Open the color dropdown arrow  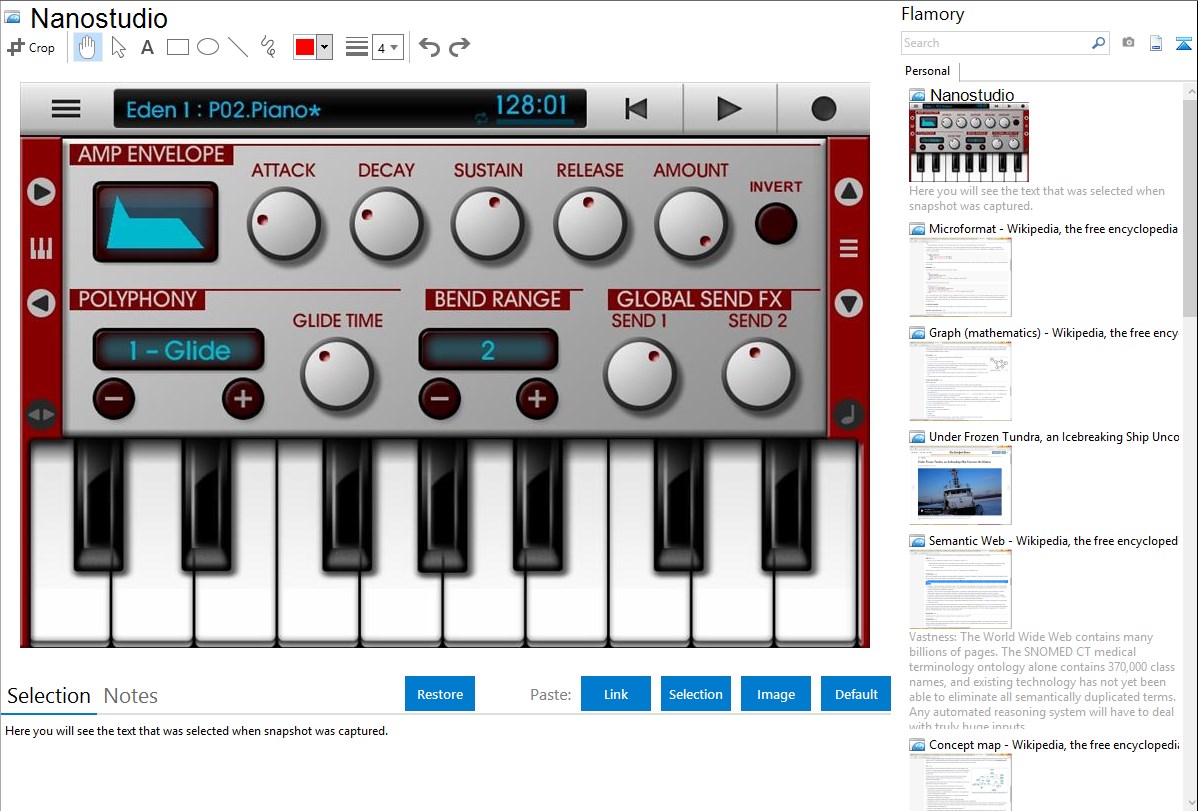[x=324, y=47]
